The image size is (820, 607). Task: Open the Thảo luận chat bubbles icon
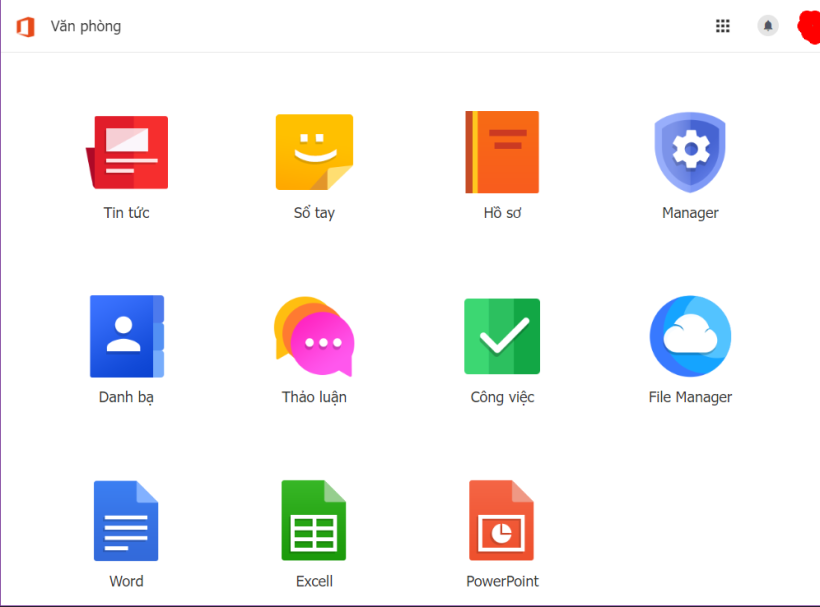pos(314,336)
